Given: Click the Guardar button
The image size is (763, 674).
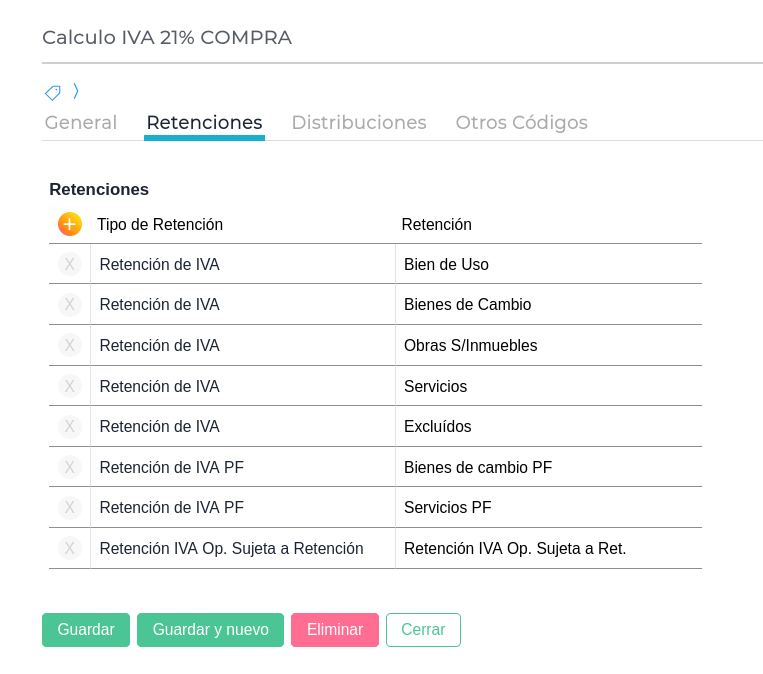Looking at the screenshot, I should pos(86,630).
